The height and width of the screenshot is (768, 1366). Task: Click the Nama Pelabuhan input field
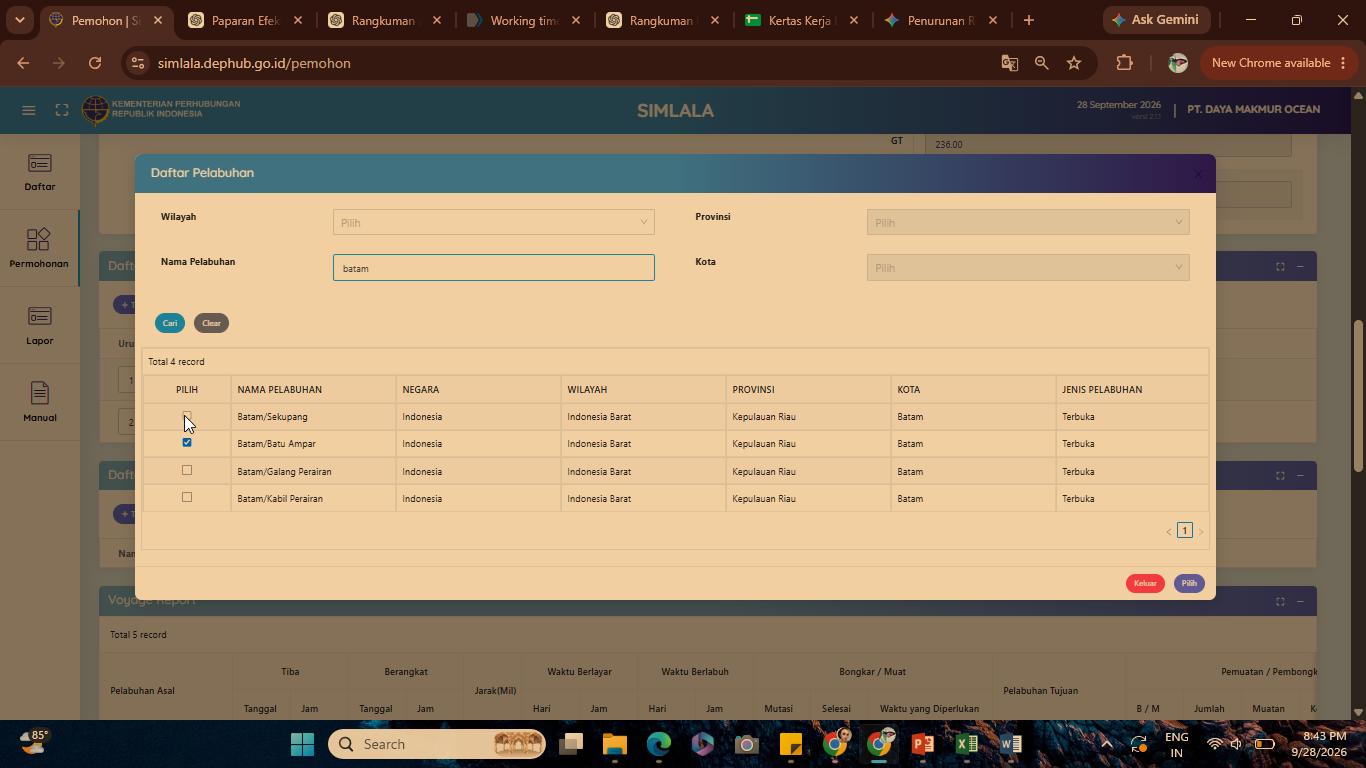[x=494, y=267]
